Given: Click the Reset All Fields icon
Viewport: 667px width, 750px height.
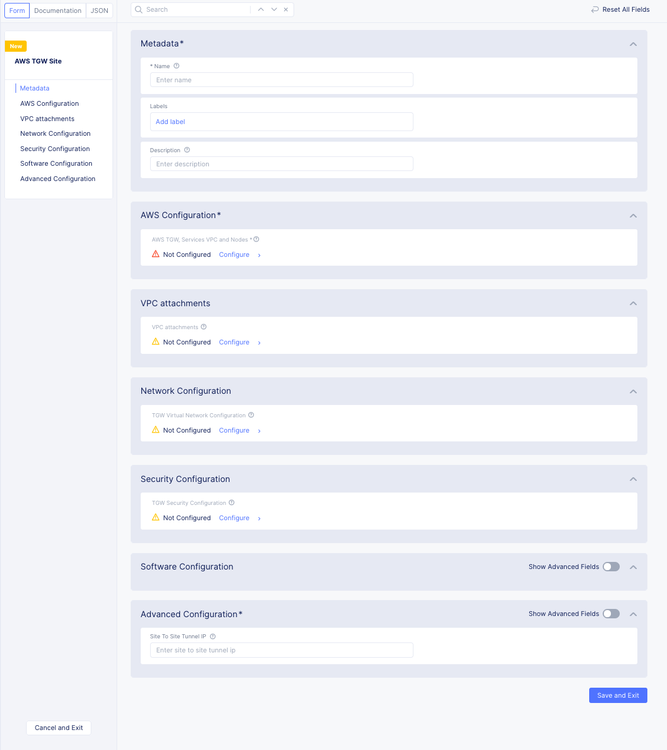Looking at the screenshot, I should pyautogui.click(x=595, y=9).
